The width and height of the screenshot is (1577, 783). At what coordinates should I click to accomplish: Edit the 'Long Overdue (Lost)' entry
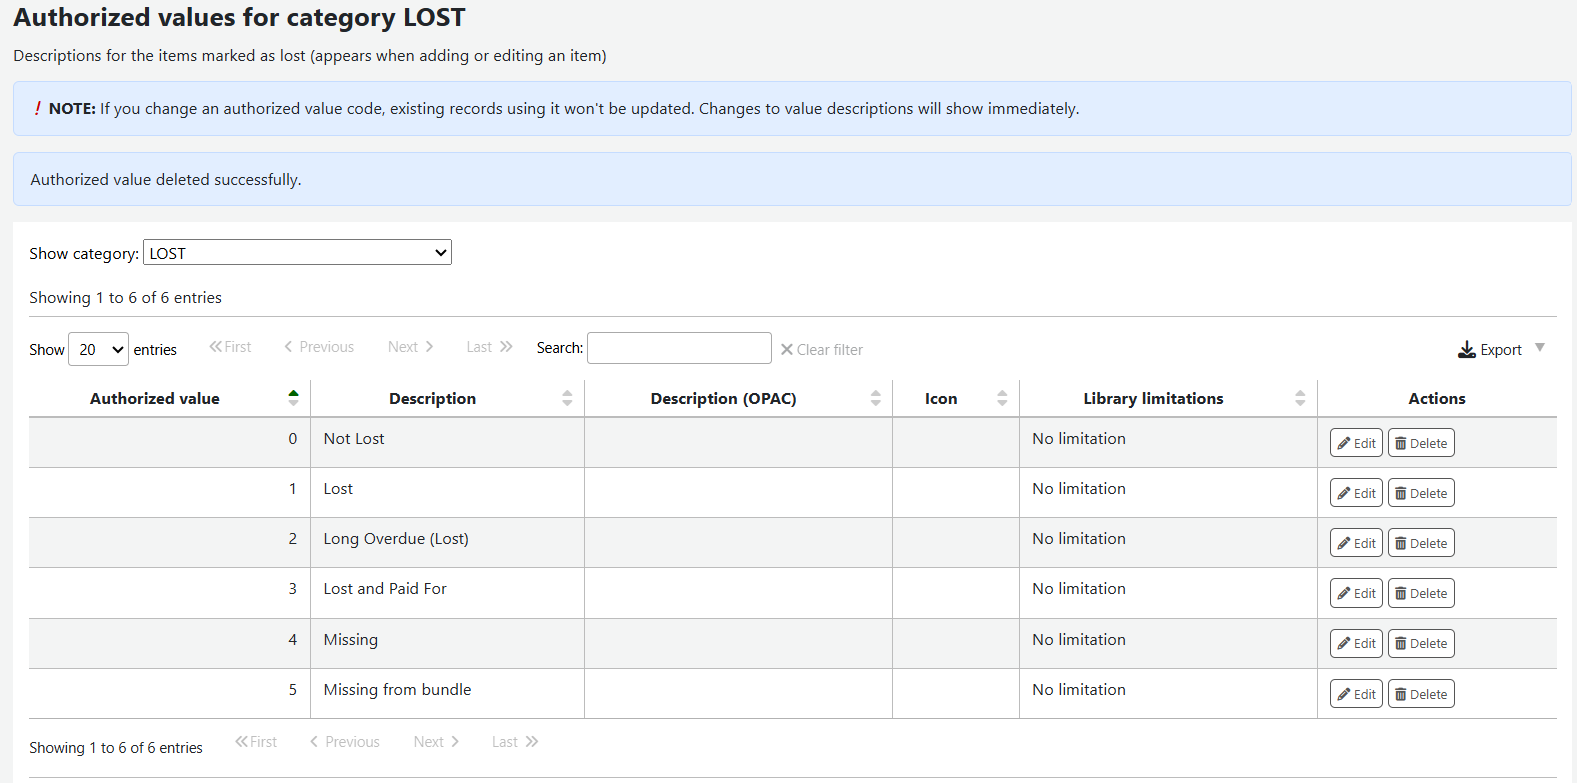tap(1355, 543)
